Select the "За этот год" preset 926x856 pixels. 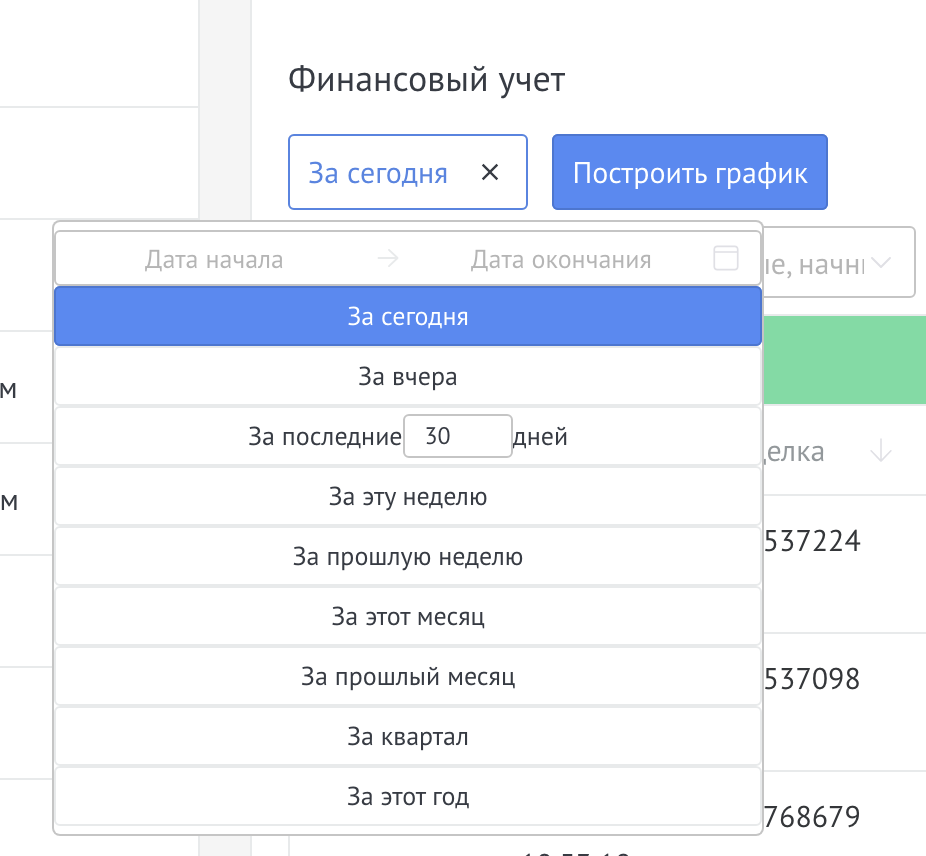point(408,797)
